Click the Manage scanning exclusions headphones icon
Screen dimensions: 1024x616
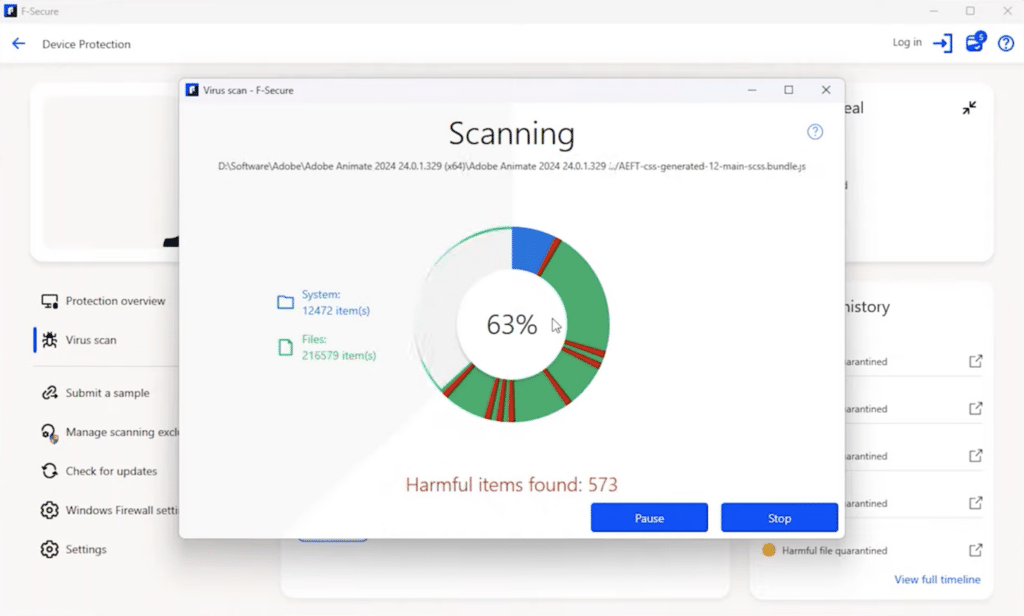[x=51, y=432]
